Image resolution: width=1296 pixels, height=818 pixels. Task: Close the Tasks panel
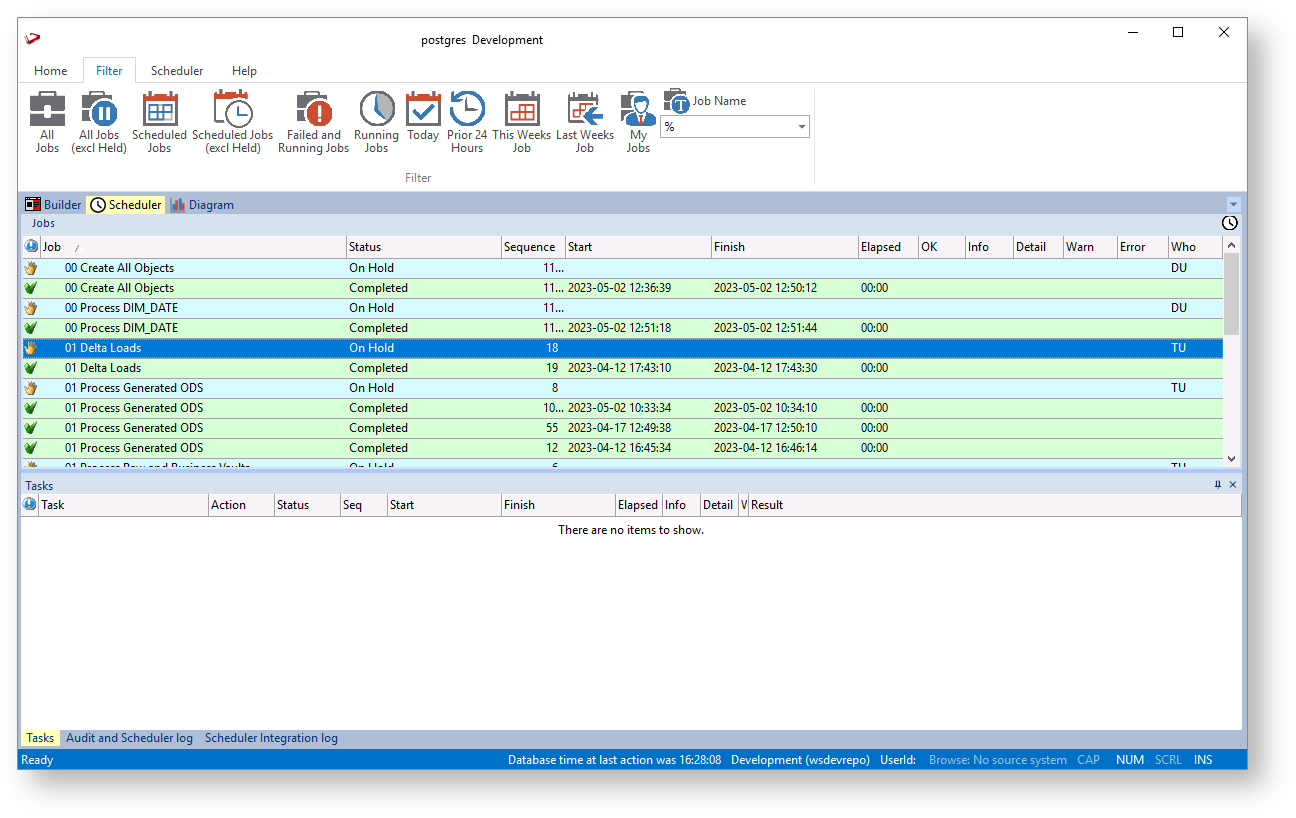1233,485
